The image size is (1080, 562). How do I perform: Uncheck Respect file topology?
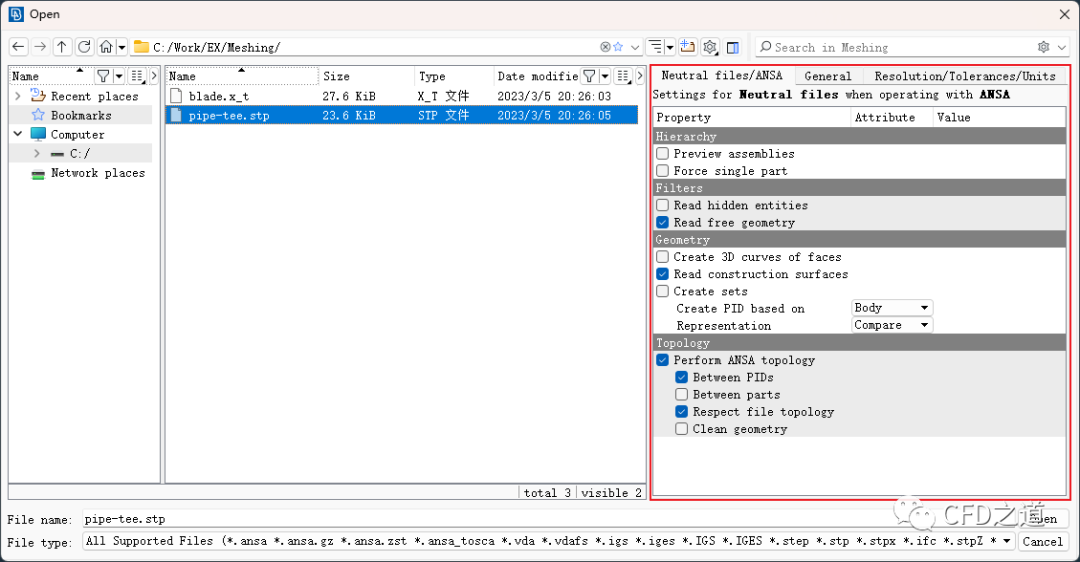(682, 411)
